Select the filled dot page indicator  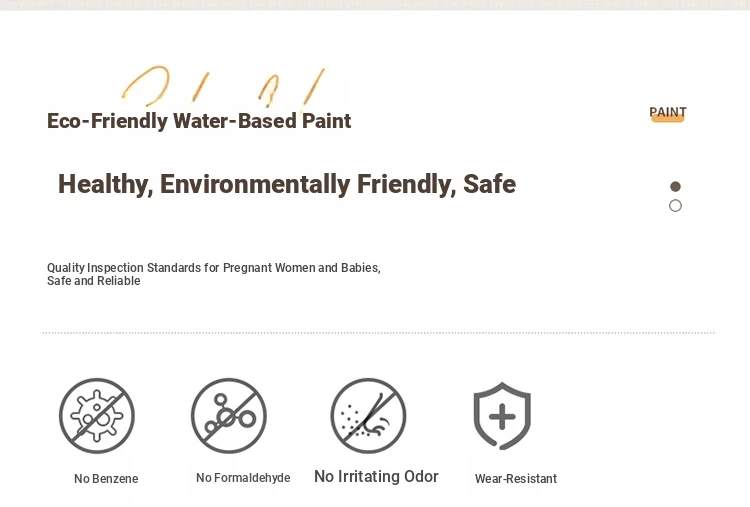(675, 186)
